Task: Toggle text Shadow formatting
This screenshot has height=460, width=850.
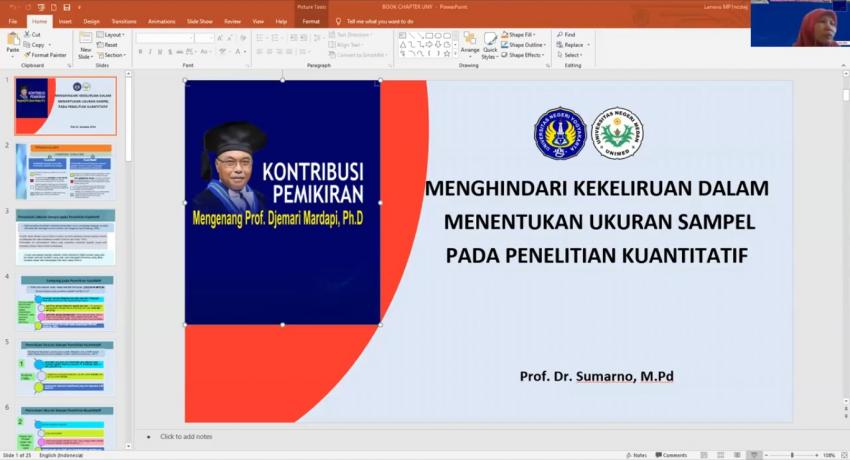Action: [x=170, y=51]
